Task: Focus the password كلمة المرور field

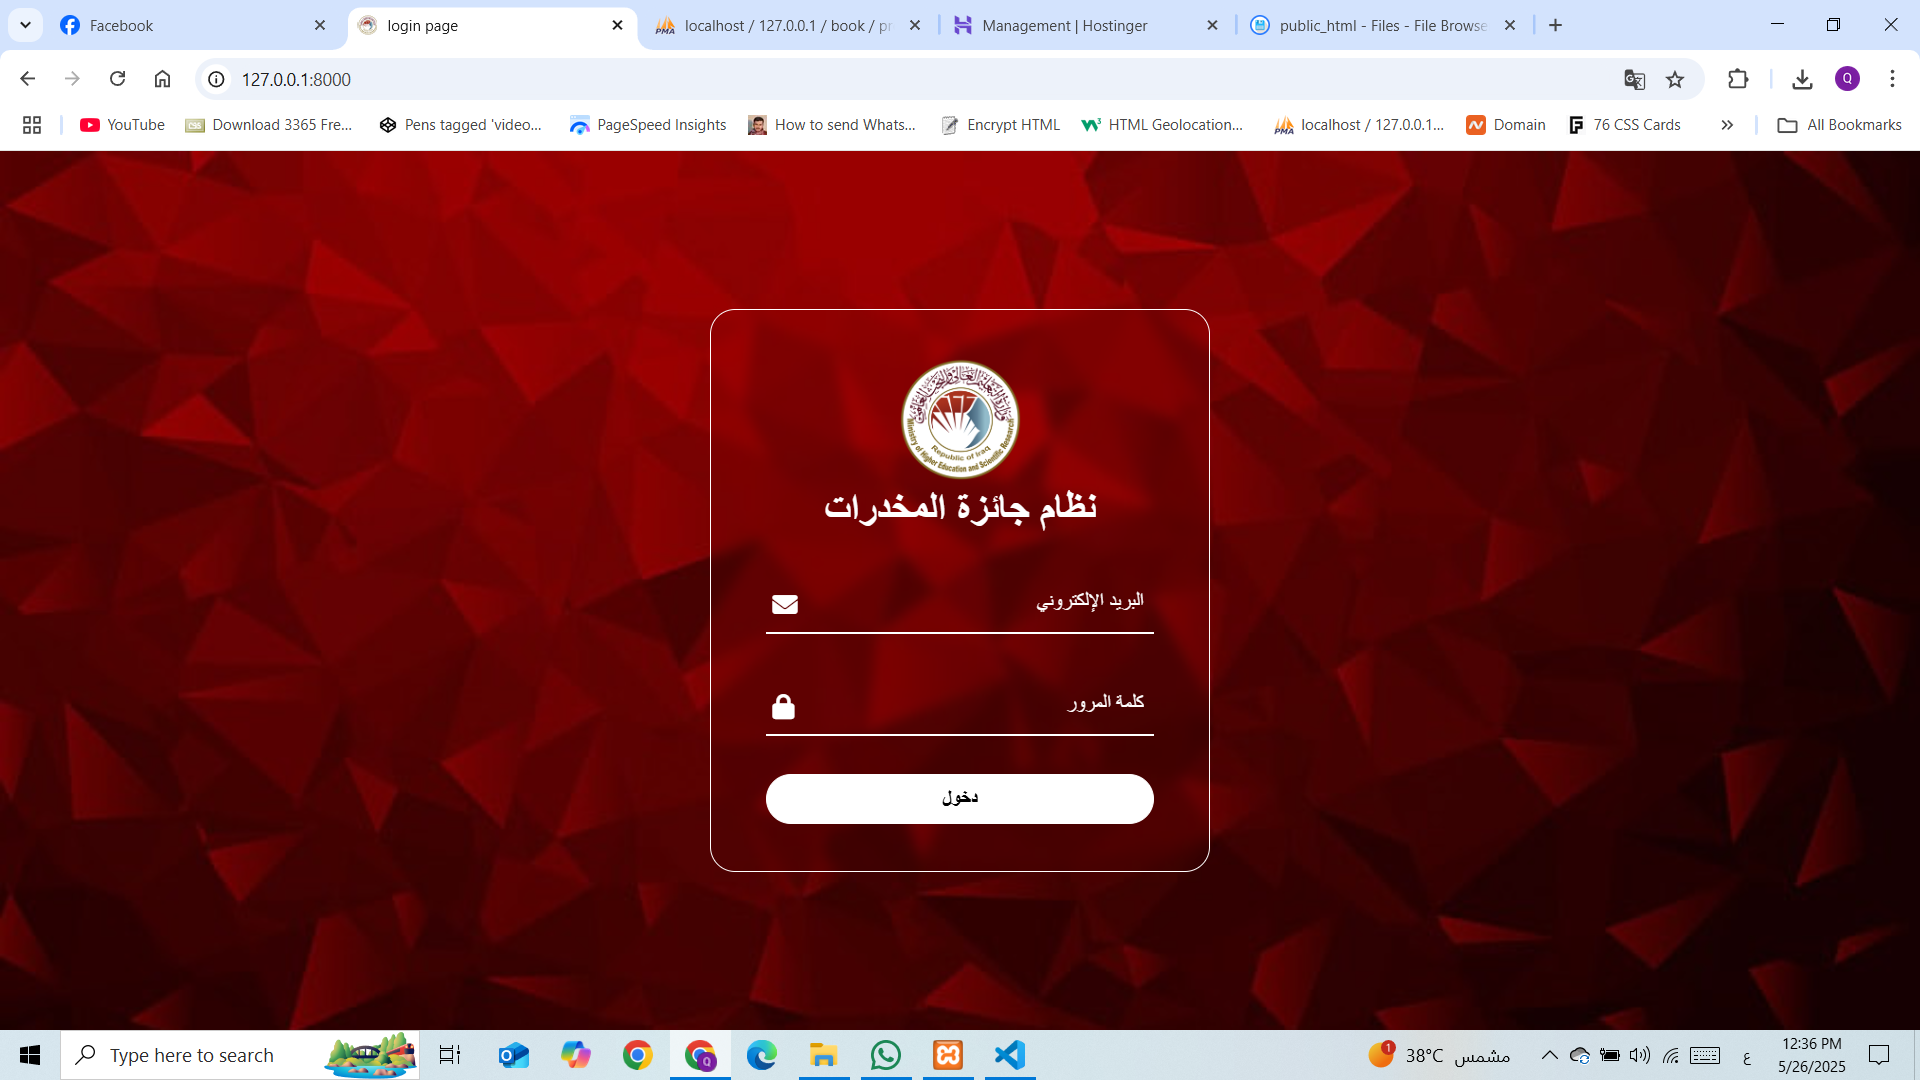Action: [x=960, y=705]
